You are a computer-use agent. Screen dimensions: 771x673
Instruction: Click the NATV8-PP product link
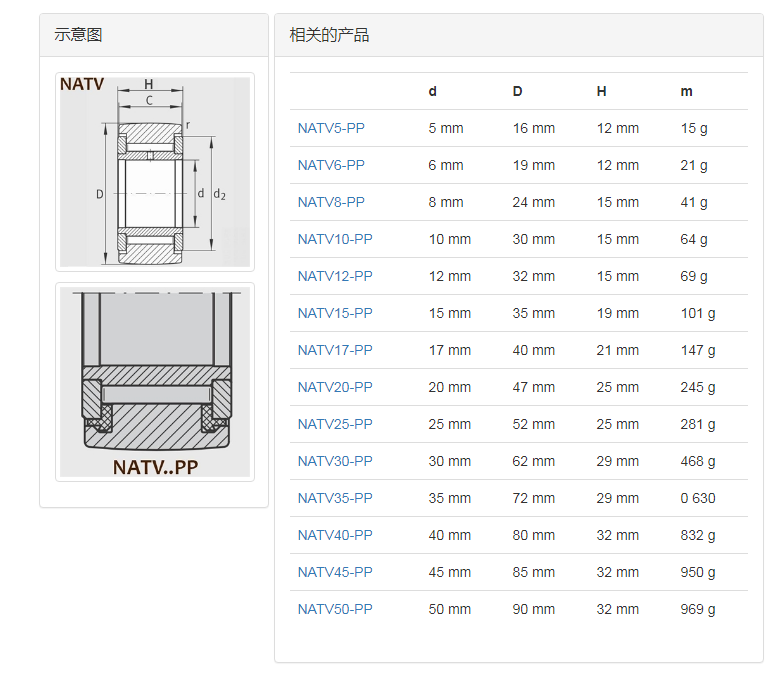tap(330, 202)
